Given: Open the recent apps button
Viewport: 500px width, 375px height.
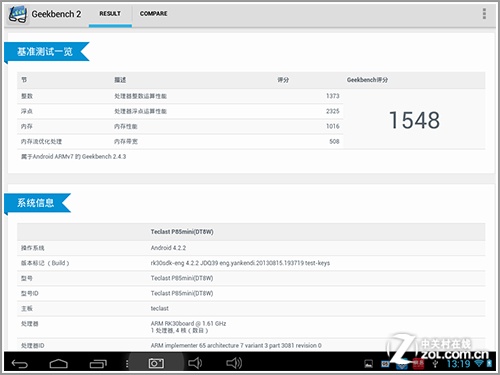Looking at the screenshot, I should [98, 364].
